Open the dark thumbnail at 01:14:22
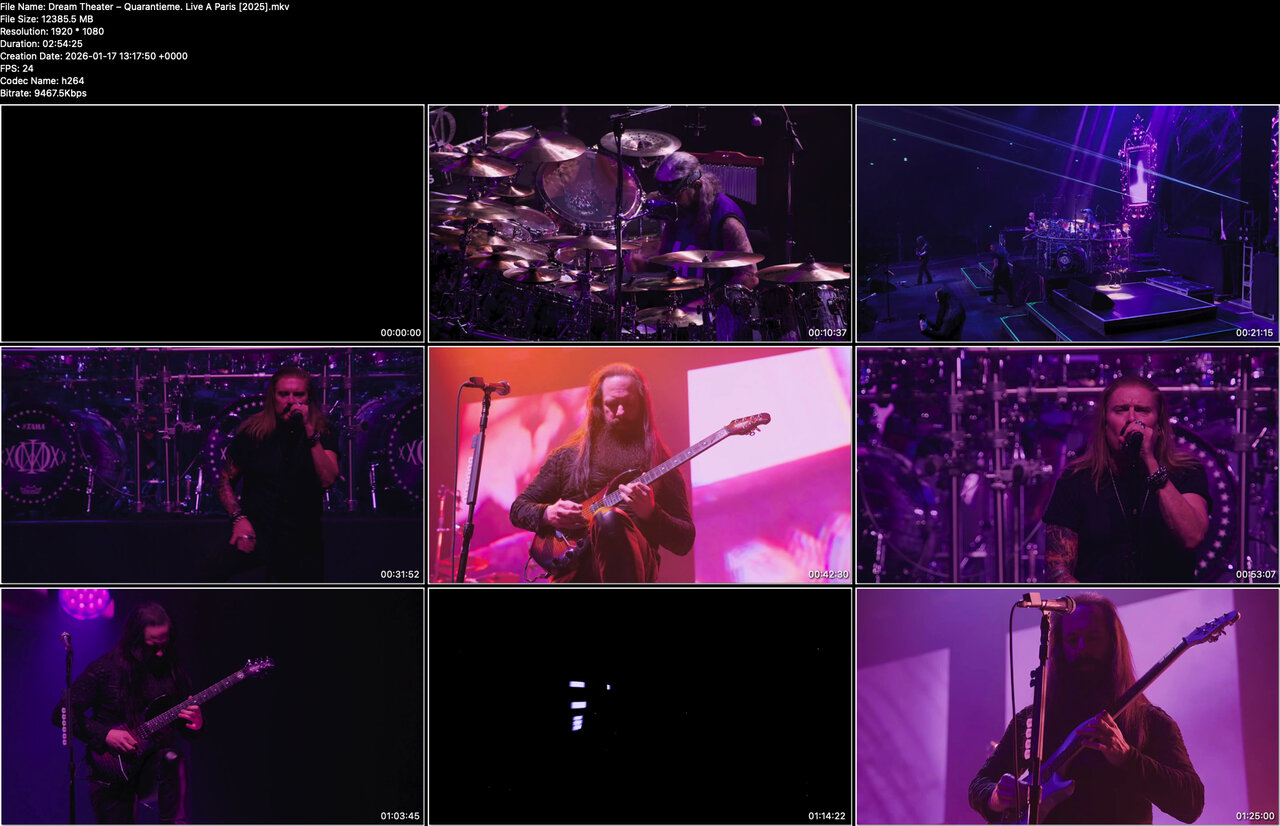This screenshot has width=1280, height=826. (640, 706)
